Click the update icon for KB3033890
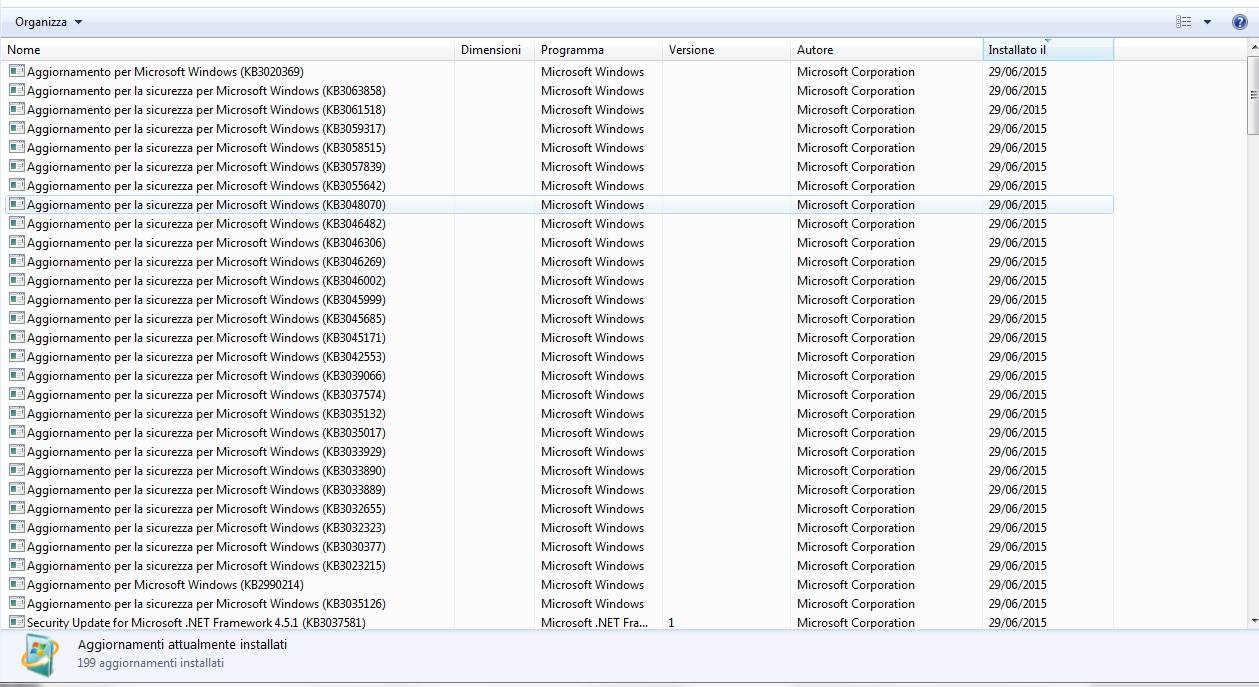The width and height of the screenshot is (1259, 687). click(x=16, y=470)
